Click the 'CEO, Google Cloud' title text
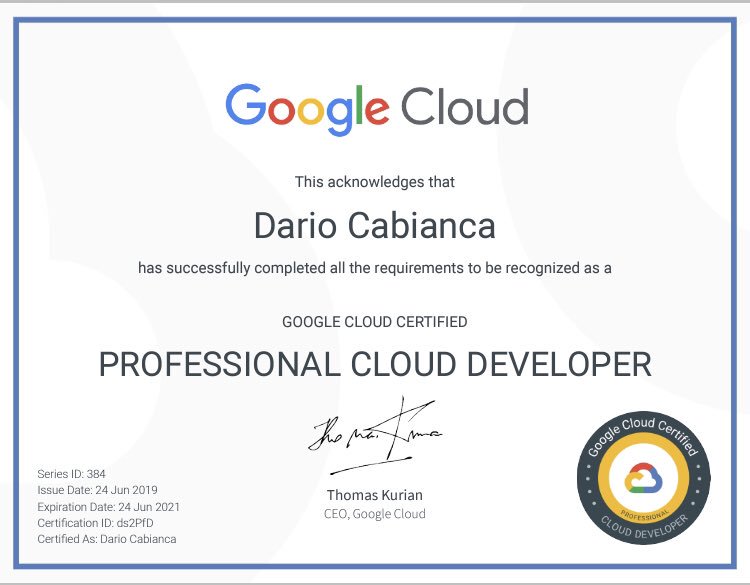750x585 pixels. point(375,514)
